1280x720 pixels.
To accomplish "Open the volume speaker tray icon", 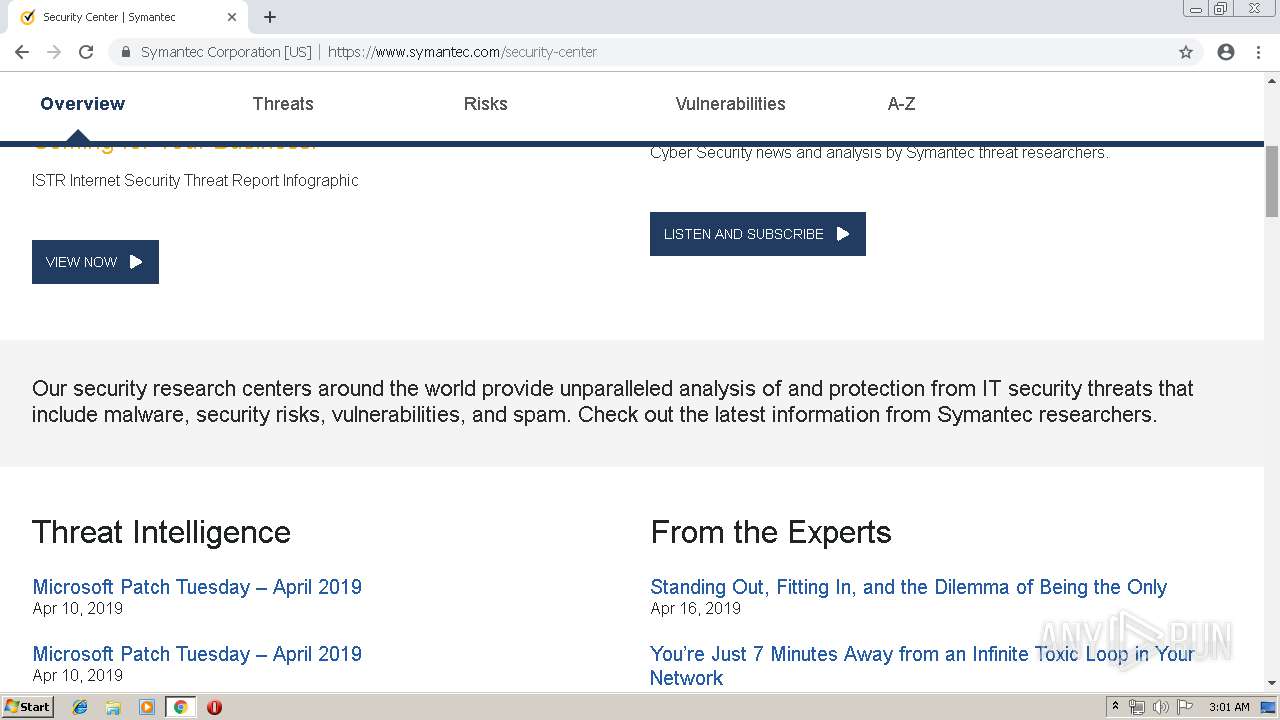I will coord(1161,707).
